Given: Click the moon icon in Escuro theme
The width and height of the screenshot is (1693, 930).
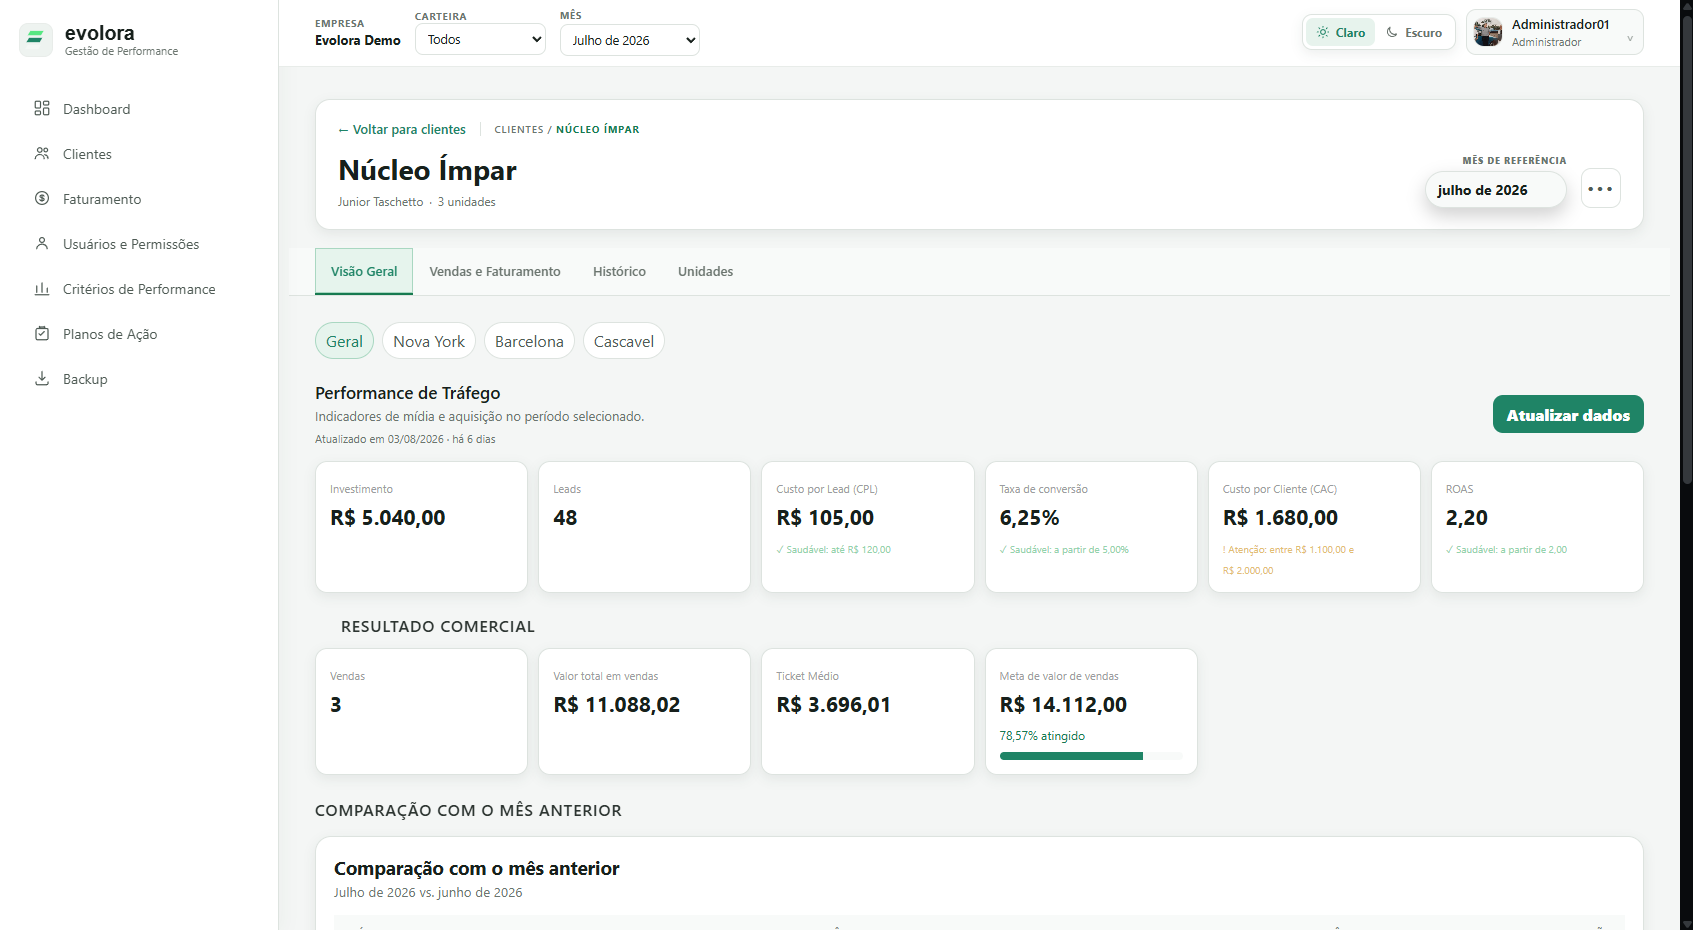Looking at the screenshot, I should click(x=1392, y=32).
